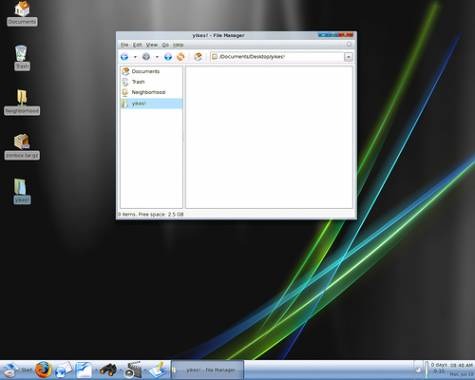The image size is (475, 380).
Task: Open the View menu
Action: click(151, 45)
